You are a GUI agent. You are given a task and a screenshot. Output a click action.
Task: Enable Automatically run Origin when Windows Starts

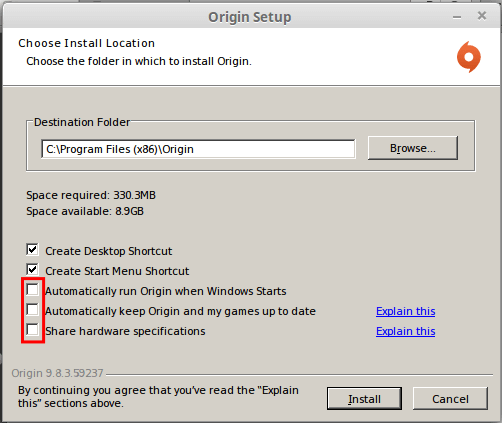32,290
